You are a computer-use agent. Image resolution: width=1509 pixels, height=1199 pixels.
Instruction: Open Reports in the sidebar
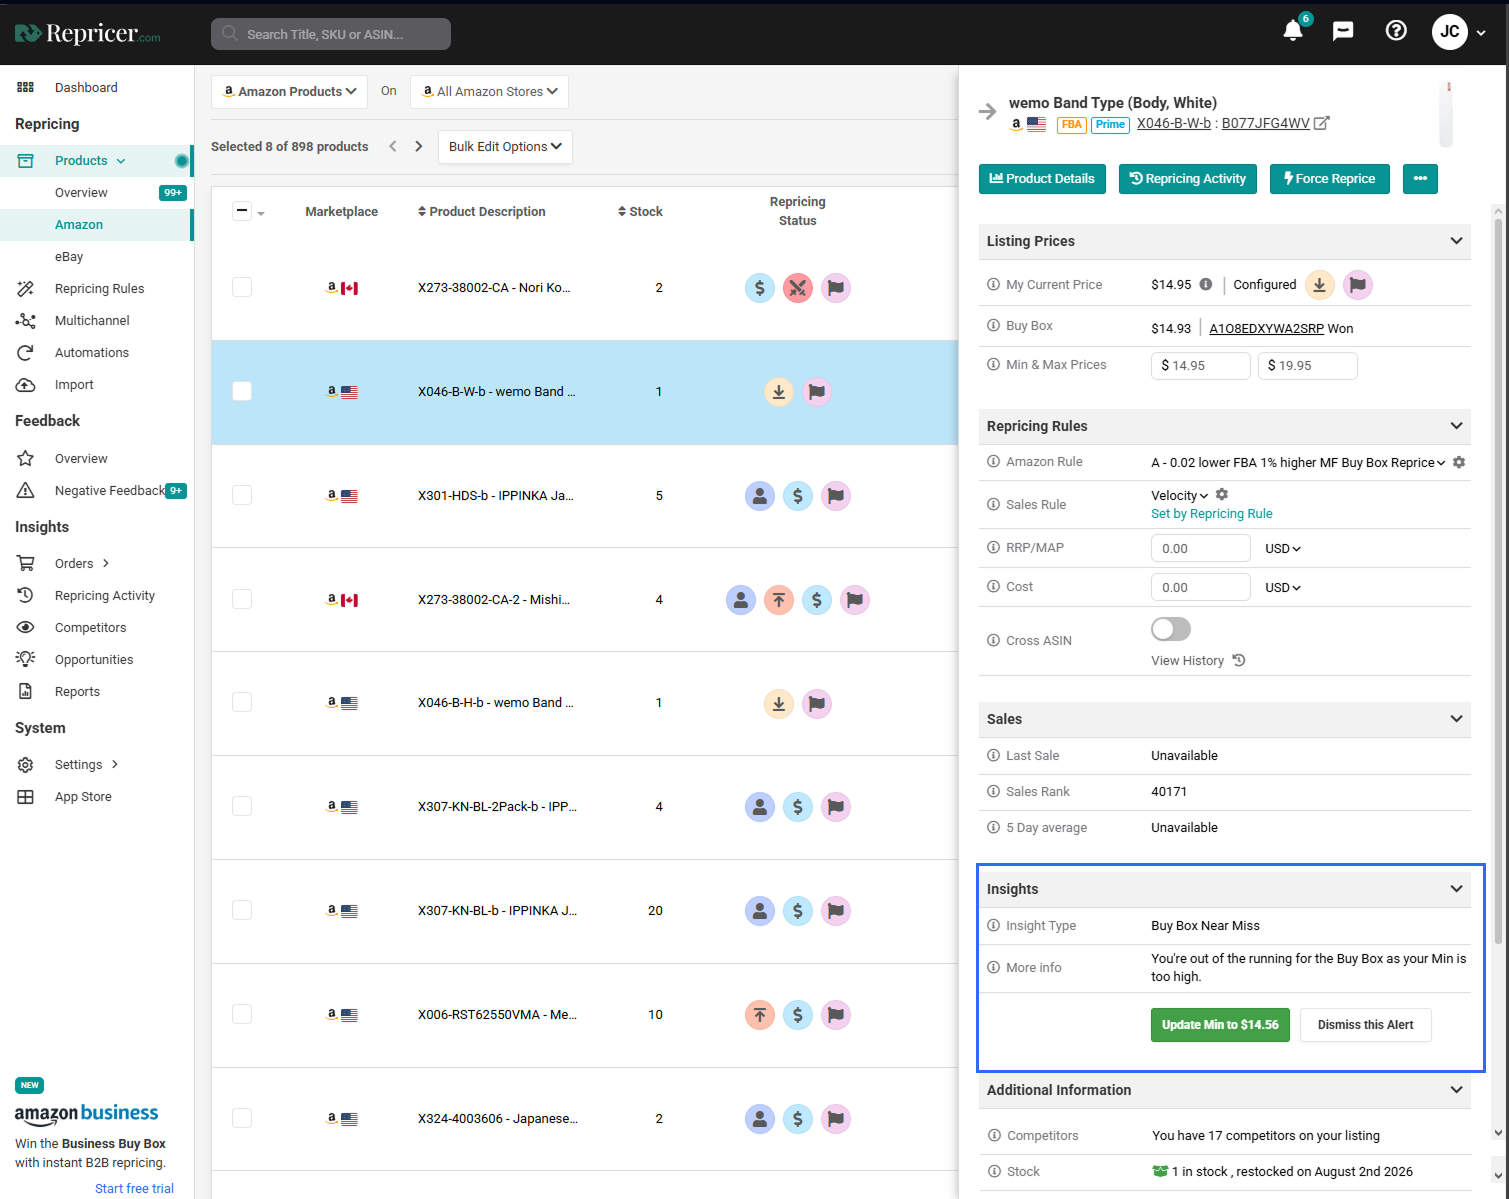click(77, 692)
